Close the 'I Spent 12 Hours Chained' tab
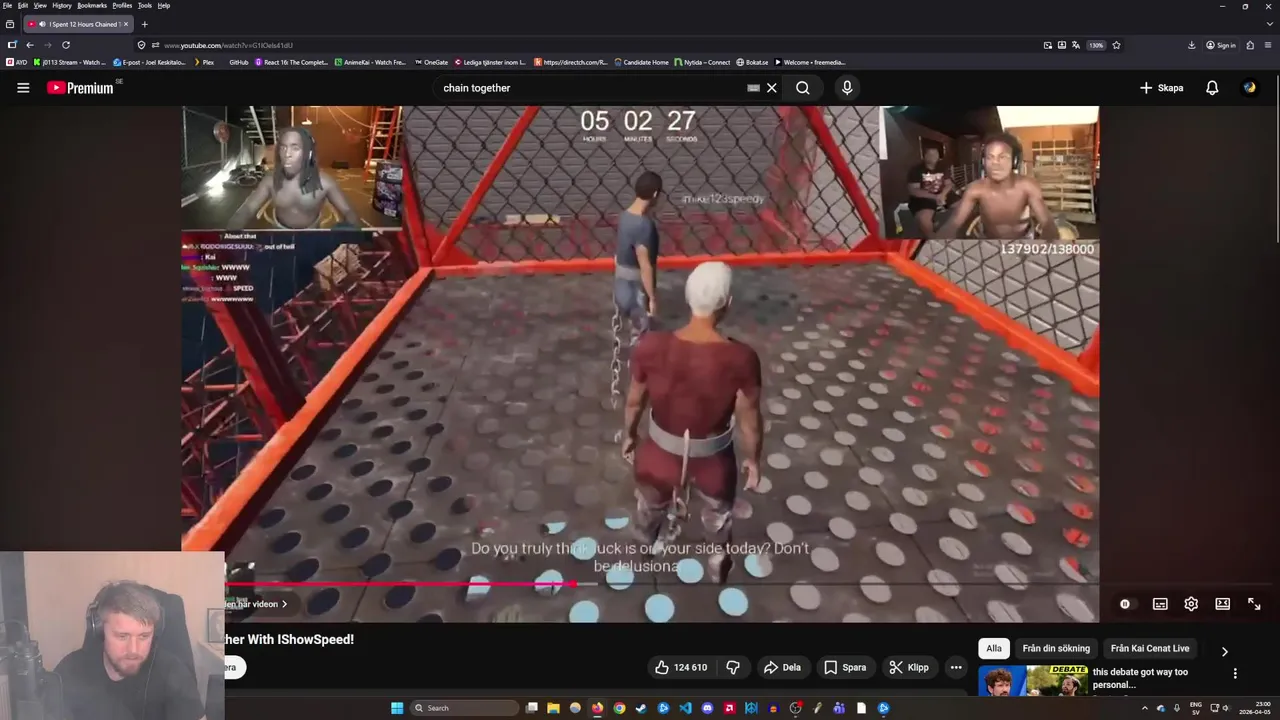This screenshot has height=720, width=1280. click(125, 24)
